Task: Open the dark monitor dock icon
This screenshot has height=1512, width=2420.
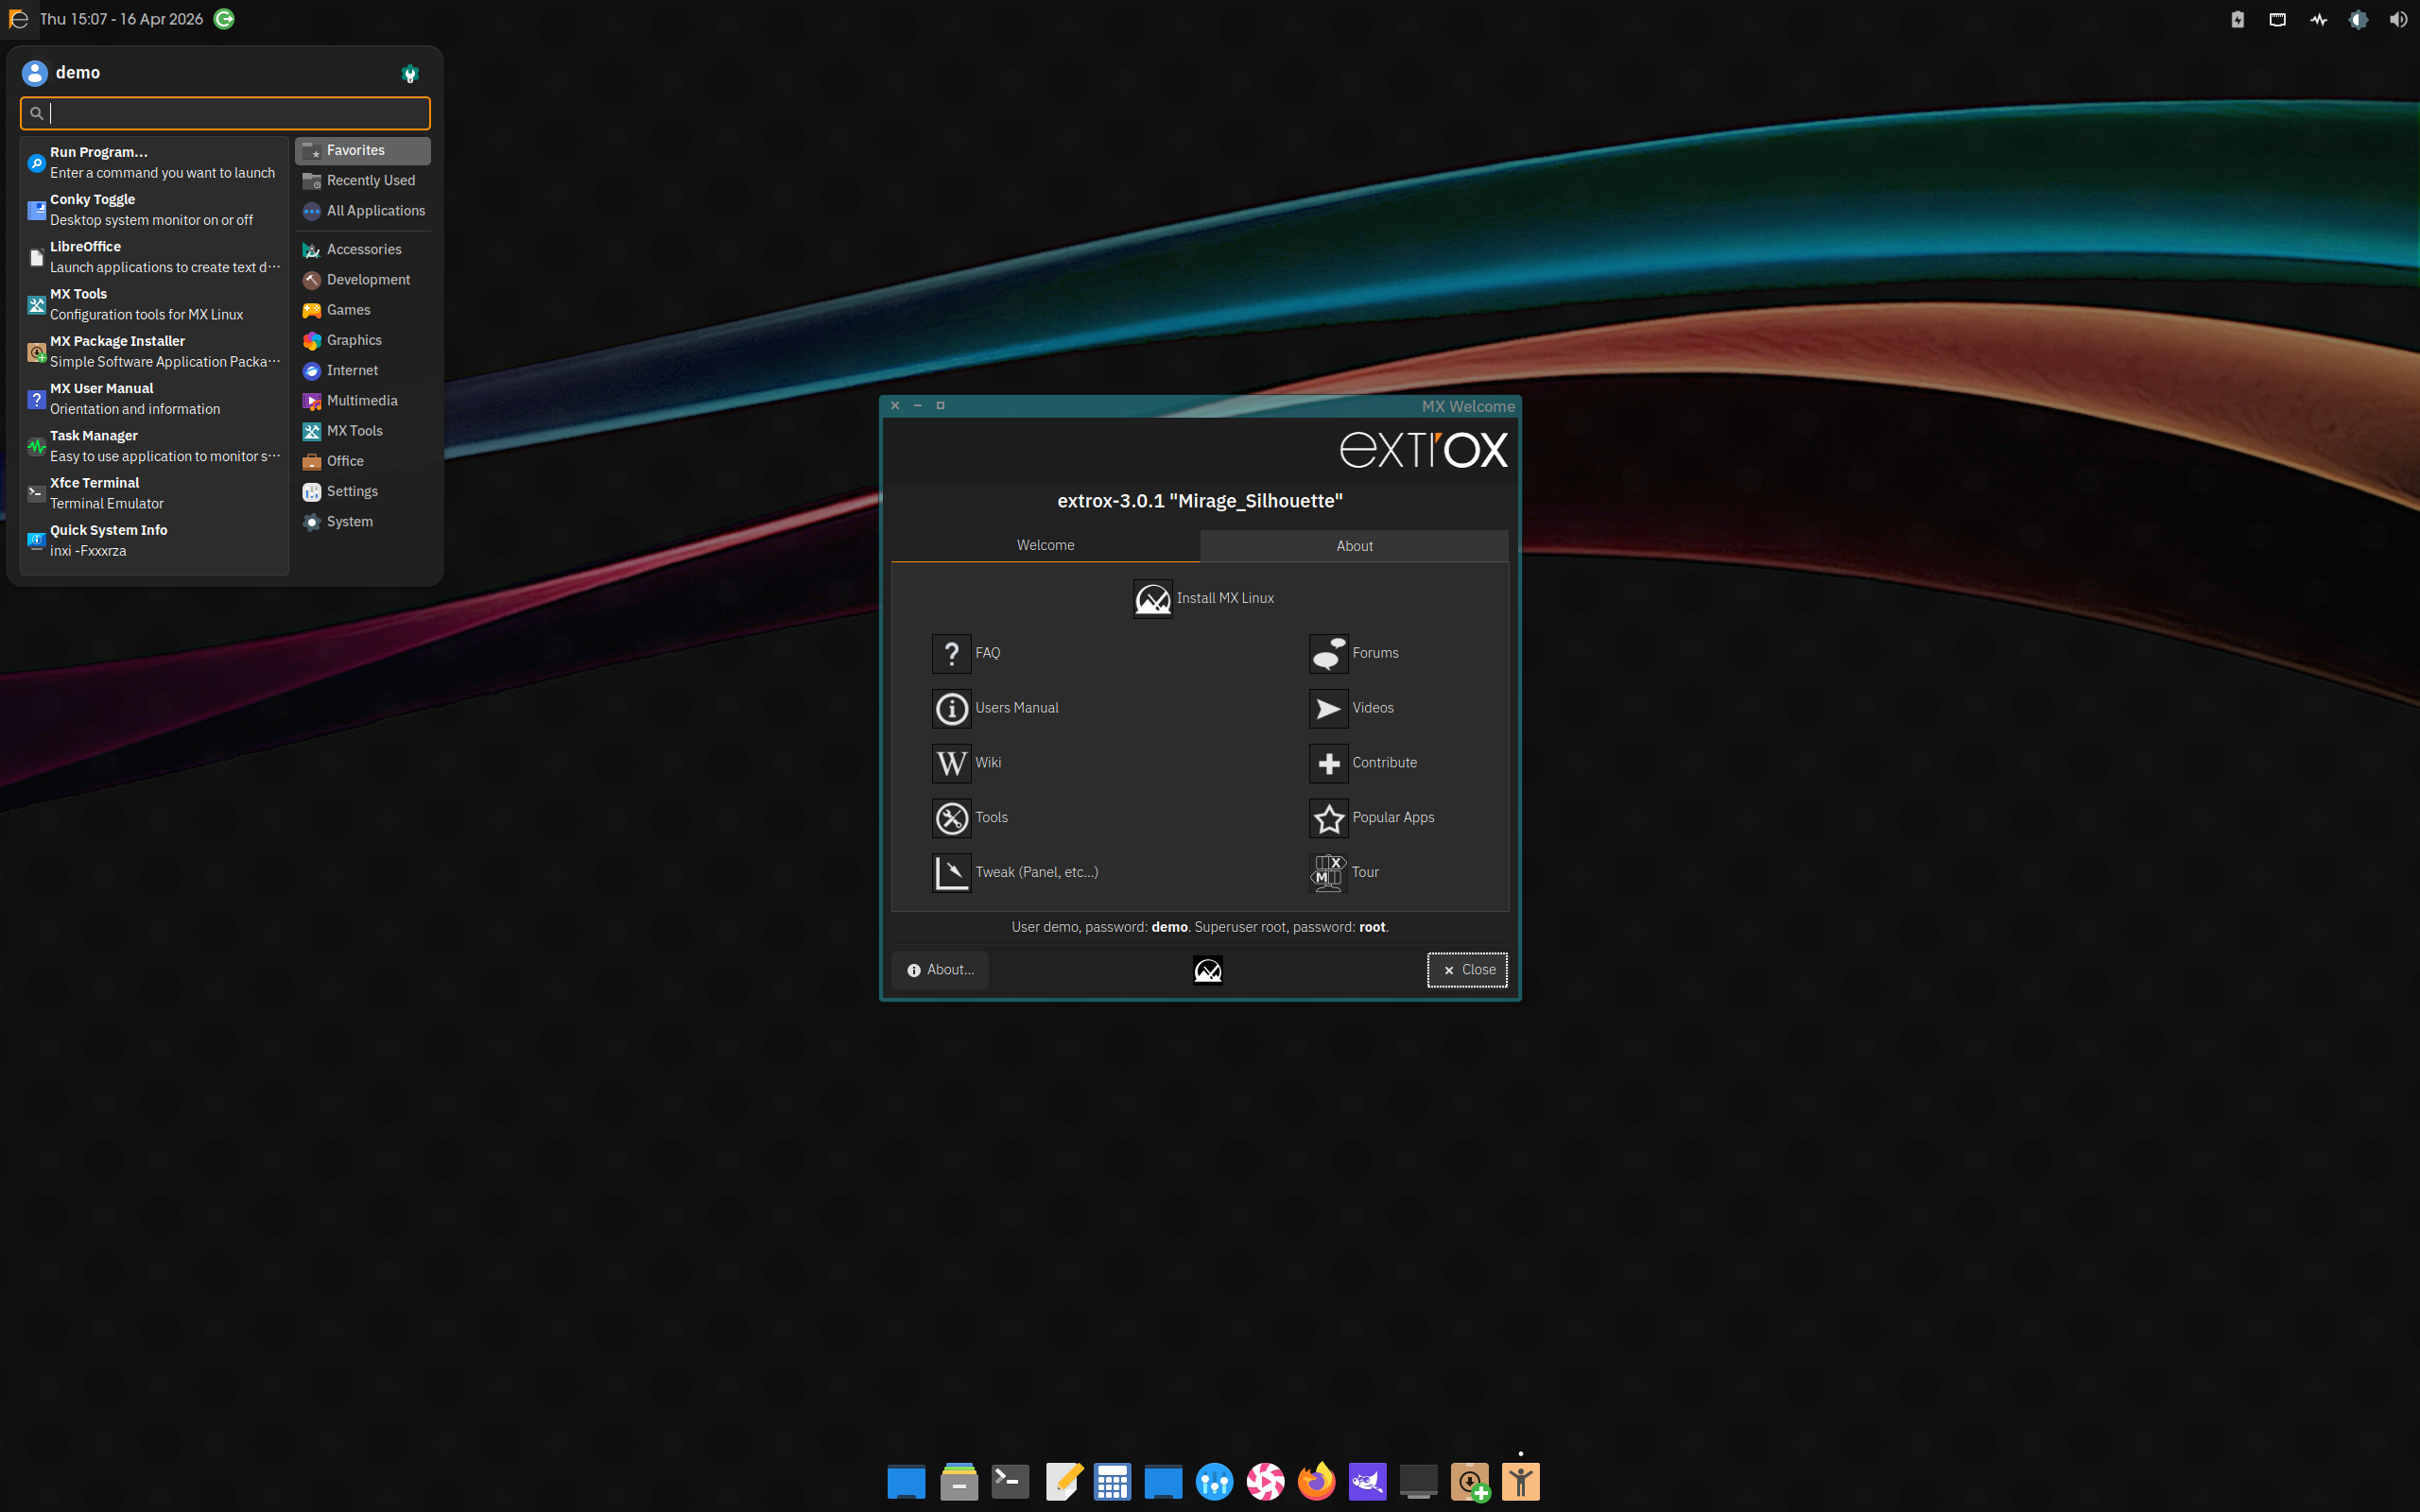Action: click(1418, 1481)
